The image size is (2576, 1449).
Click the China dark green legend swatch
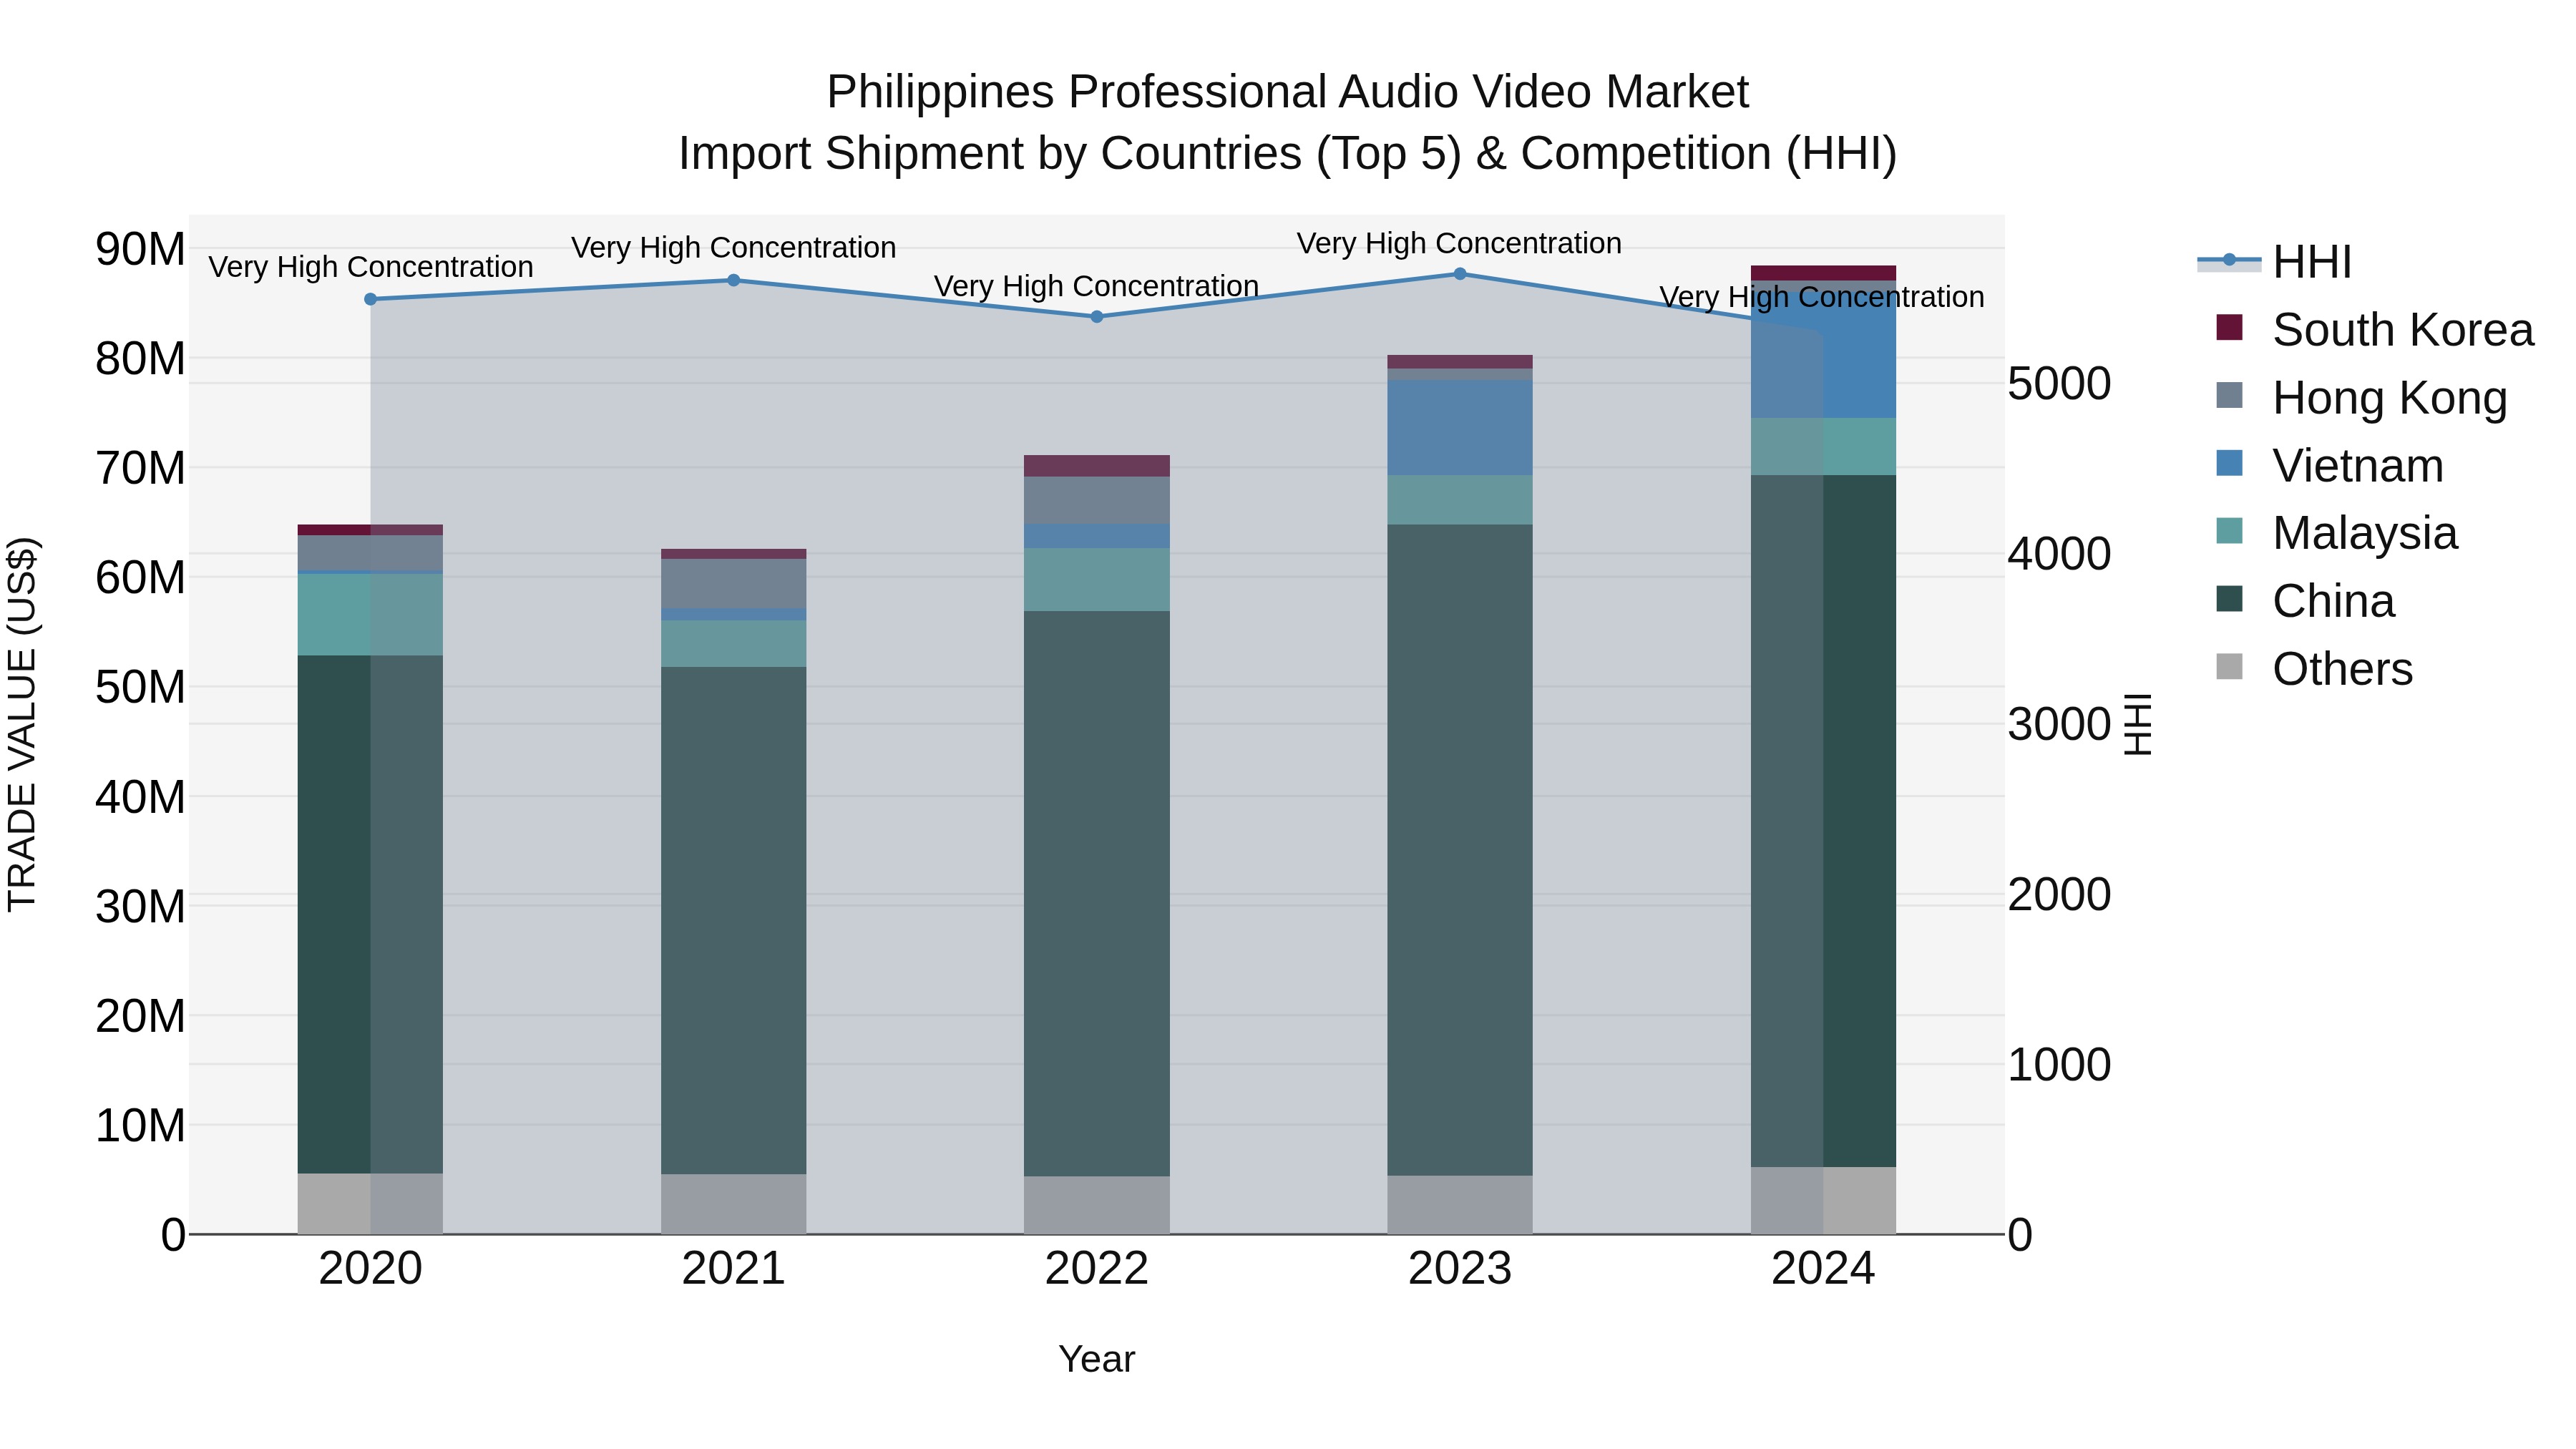click(2229, 599)
